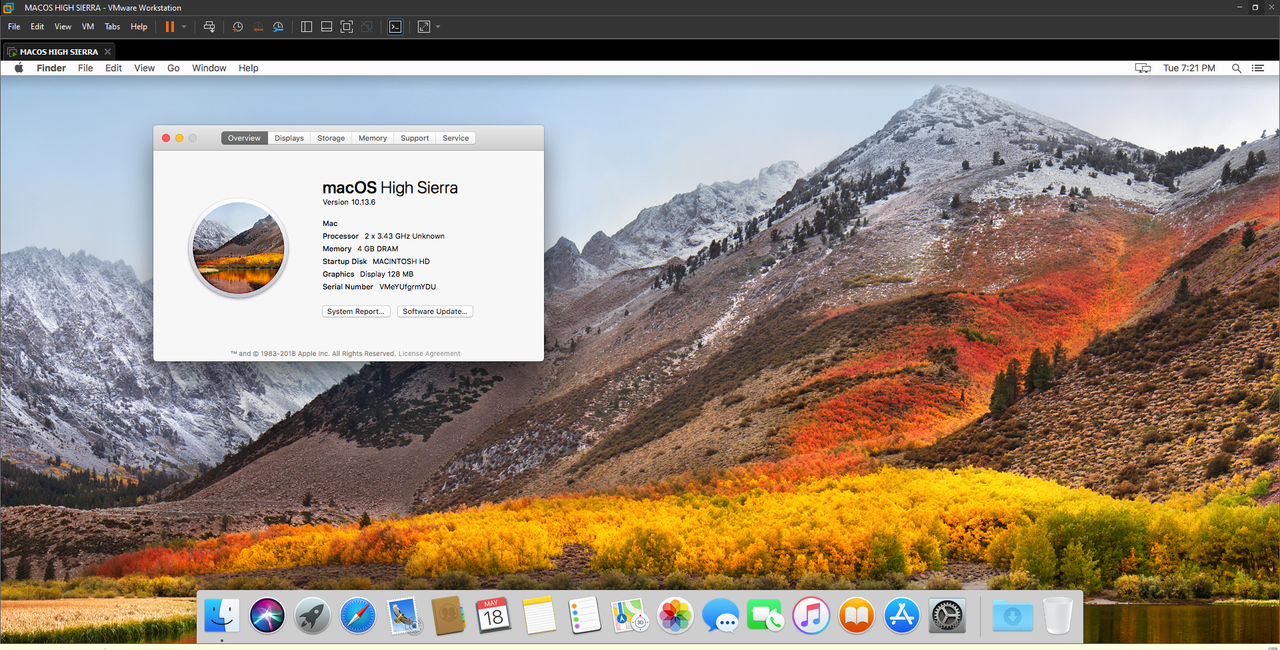Select the Overview tab

pos(244,138)
